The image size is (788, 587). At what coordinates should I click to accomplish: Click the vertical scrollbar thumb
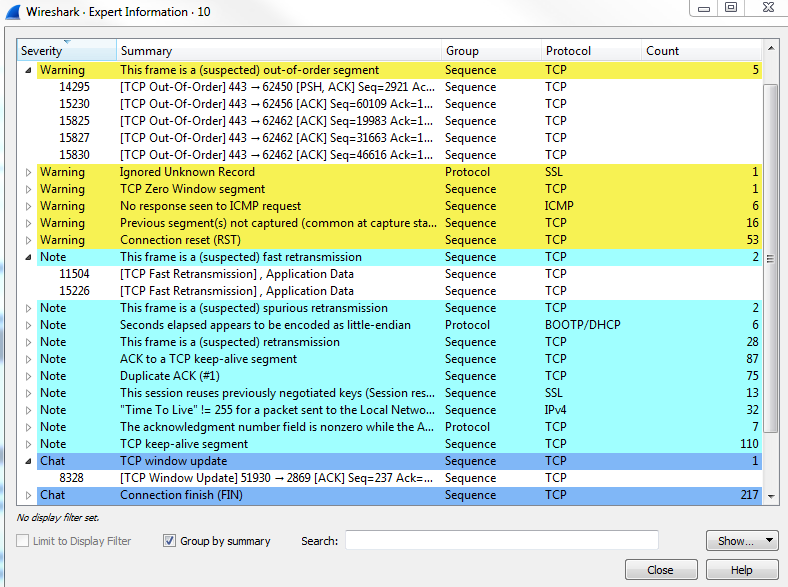[x=771, y=258]
